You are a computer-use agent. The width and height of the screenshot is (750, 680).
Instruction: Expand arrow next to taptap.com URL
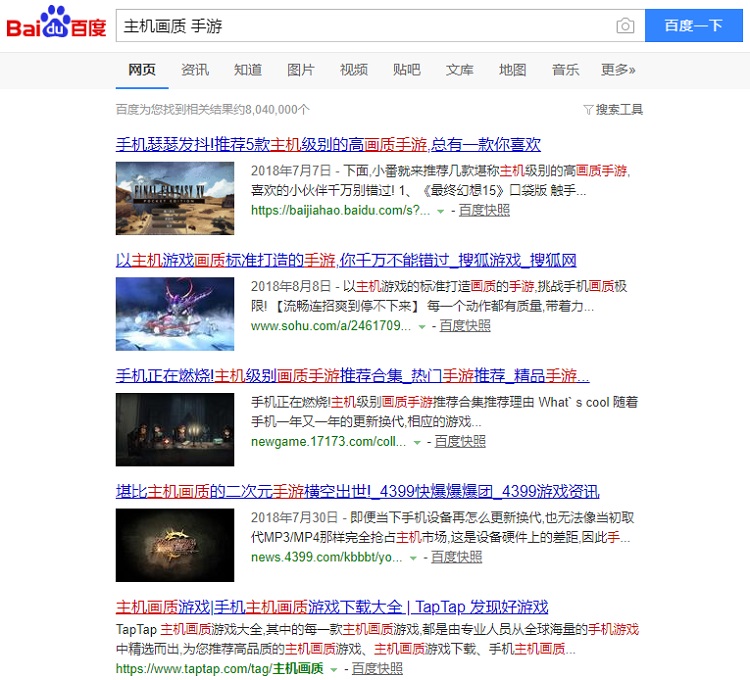point(334,669)
